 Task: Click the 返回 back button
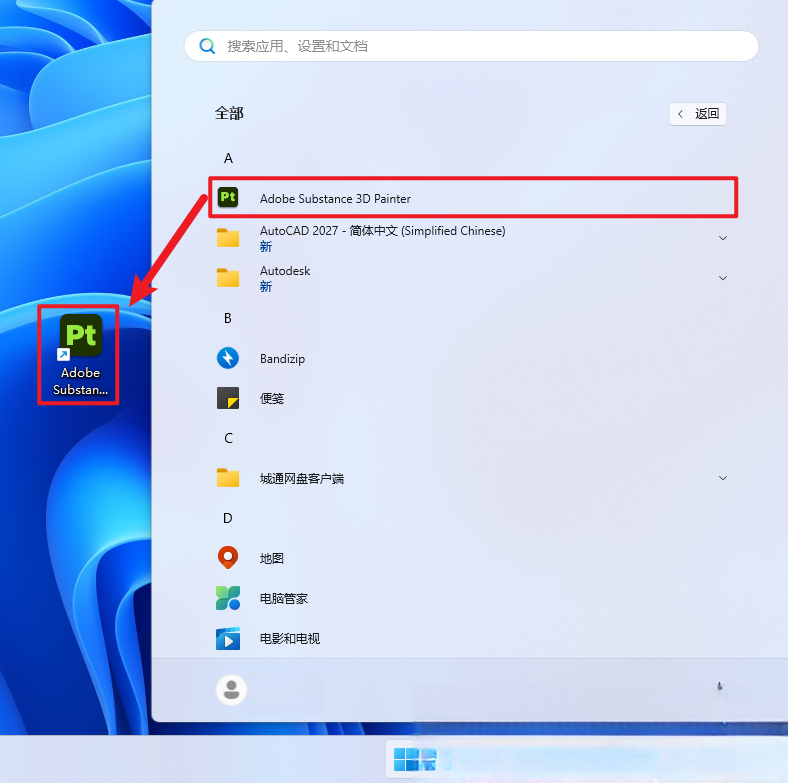(698, 114)
